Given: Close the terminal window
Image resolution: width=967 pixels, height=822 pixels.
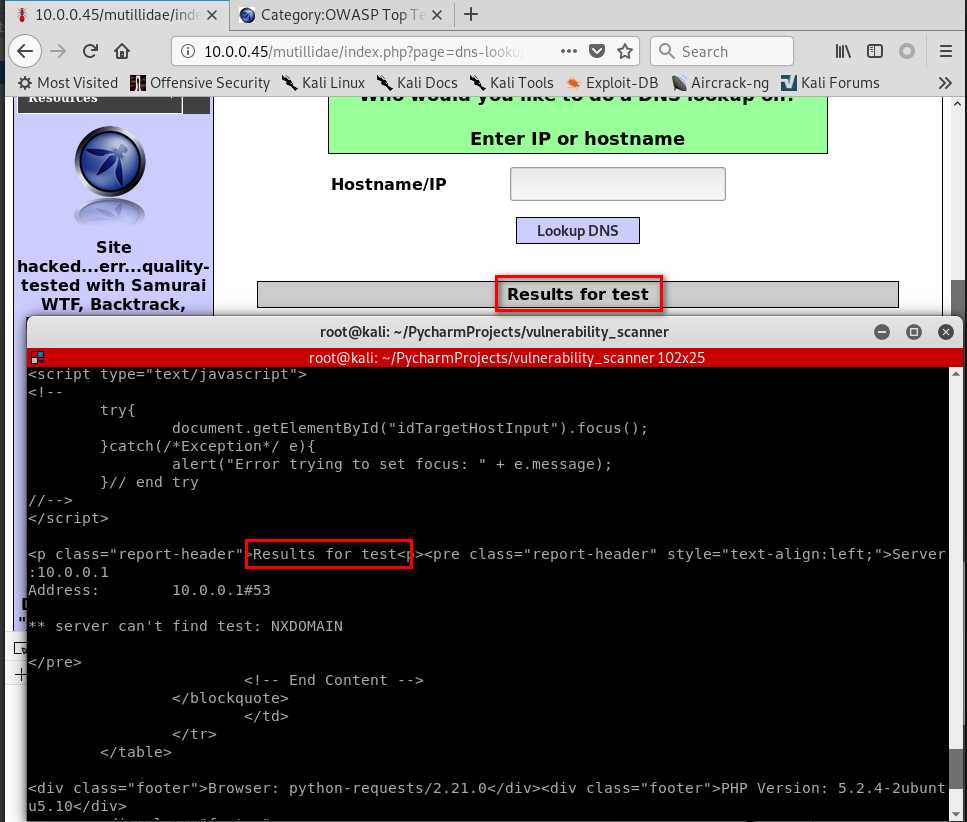Looking at the screenshot, I should click(945, 332).
